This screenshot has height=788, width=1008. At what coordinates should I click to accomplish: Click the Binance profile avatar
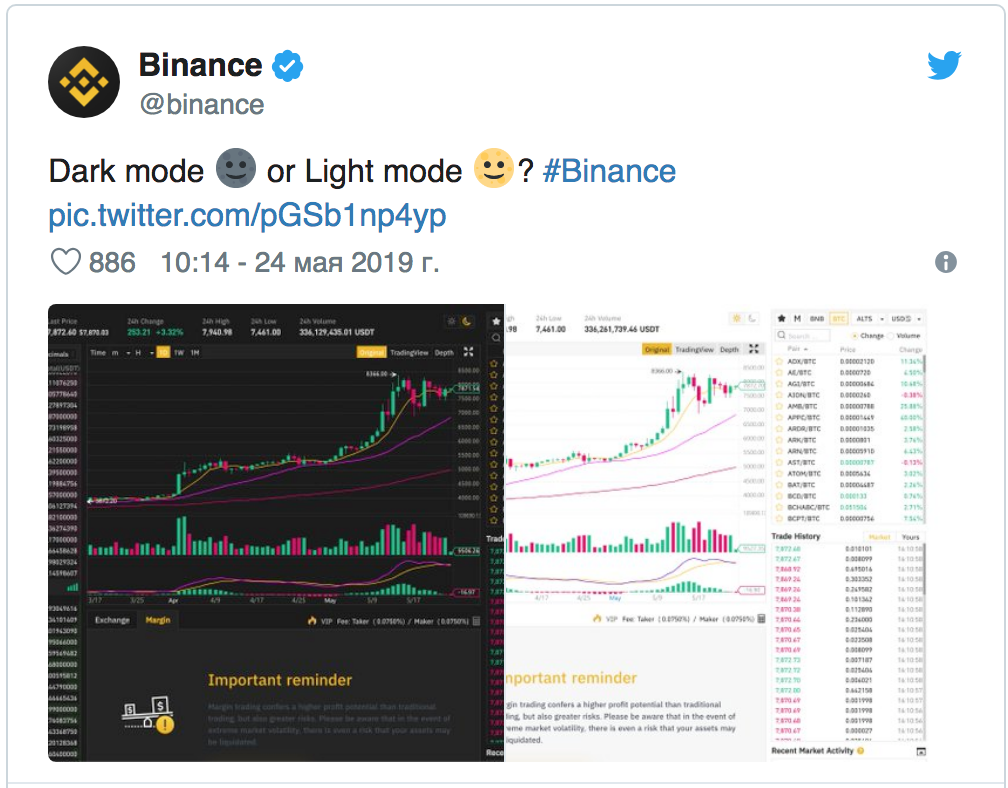point(84,82)
